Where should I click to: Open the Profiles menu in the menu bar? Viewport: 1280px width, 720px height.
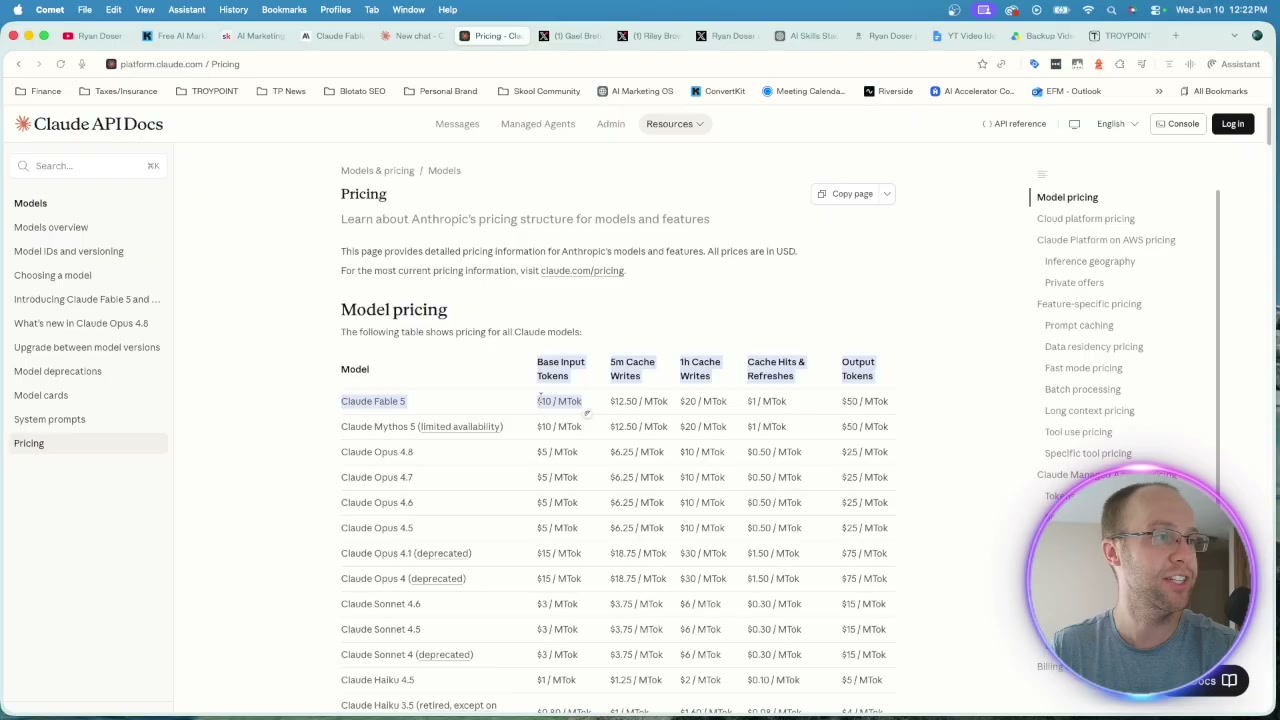pos(335,10)
